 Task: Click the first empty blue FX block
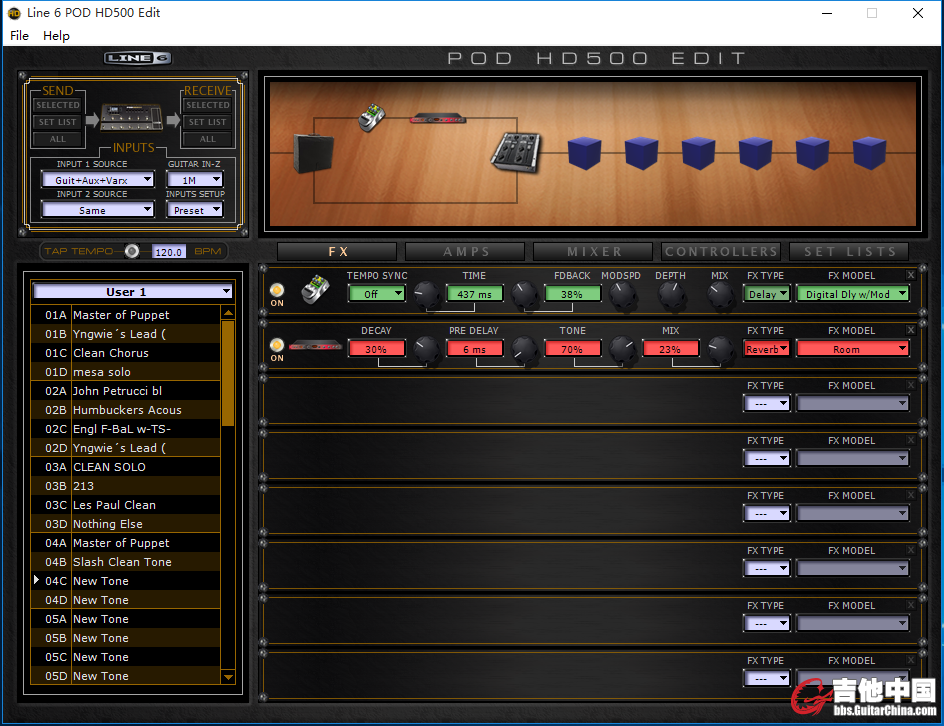[583, 153]
